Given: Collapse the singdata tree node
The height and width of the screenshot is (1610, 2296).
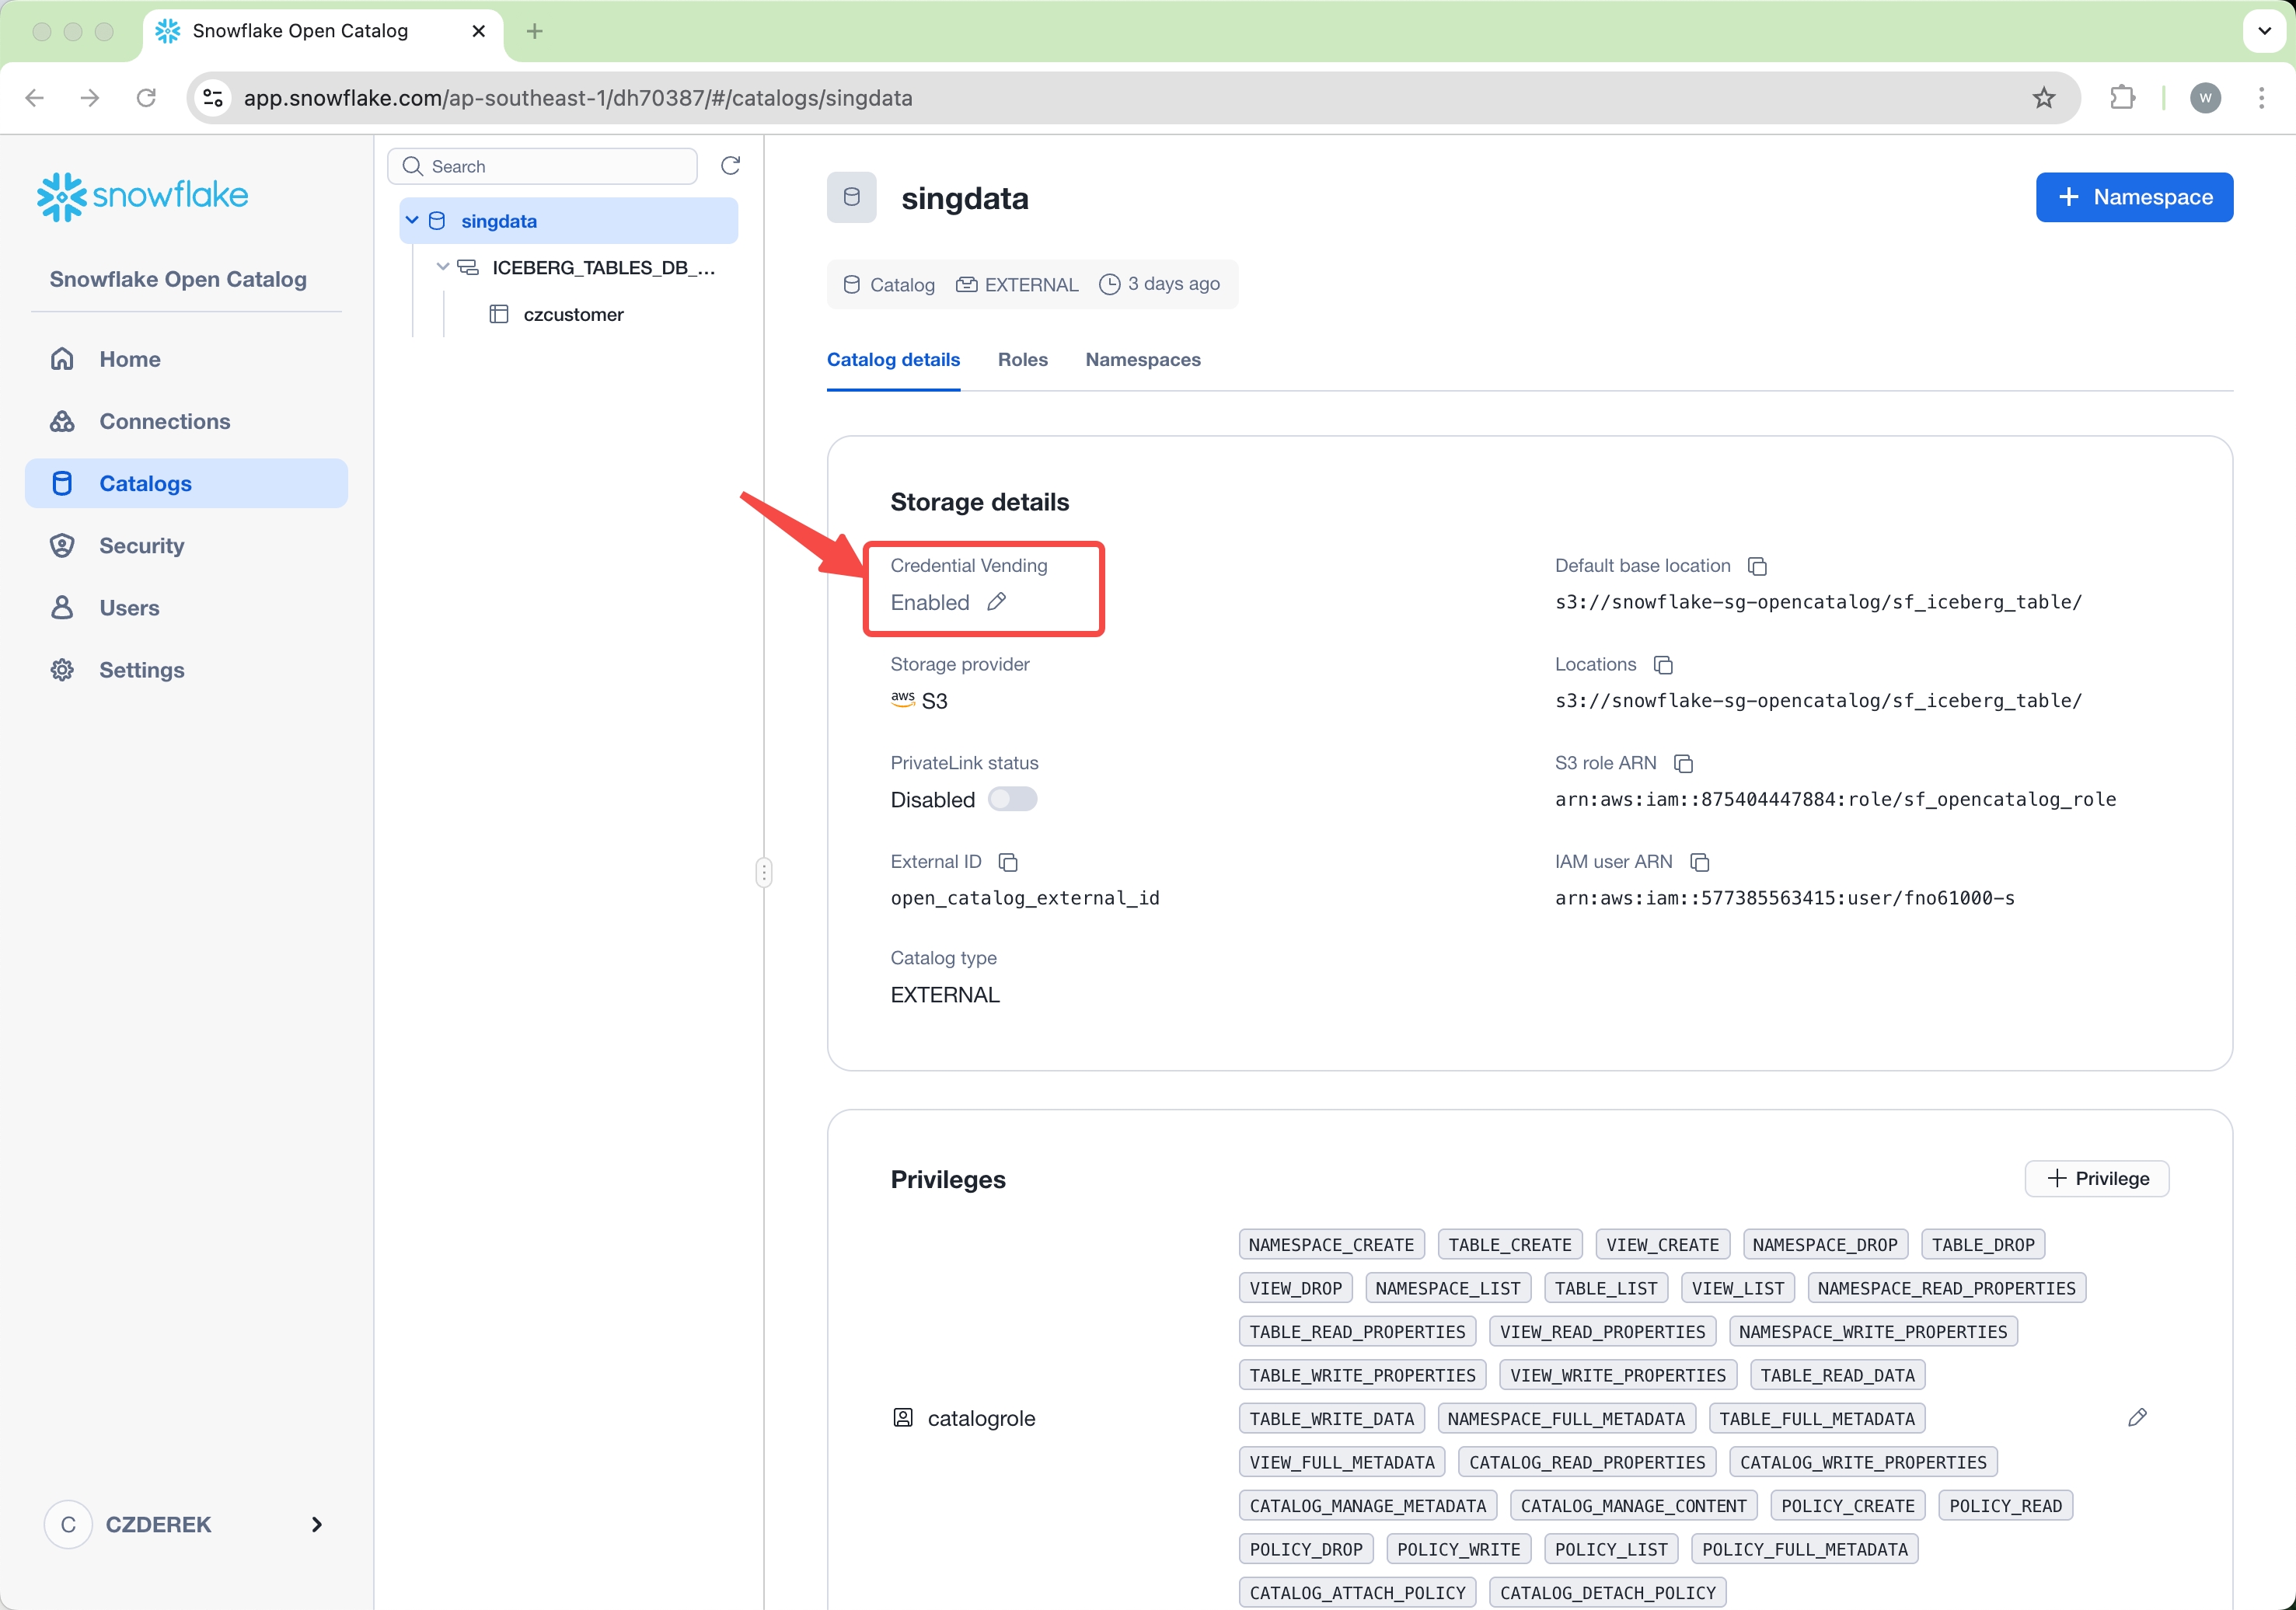Looking at the screenshot, I should 412,221.
